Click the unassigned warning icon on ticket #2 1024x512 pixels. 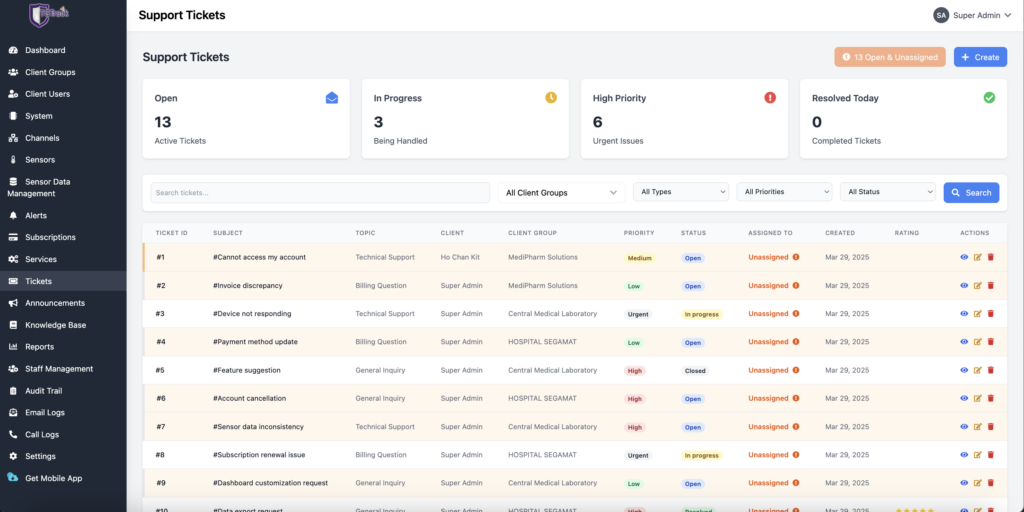pyautogui.click(x=796, y=286)
